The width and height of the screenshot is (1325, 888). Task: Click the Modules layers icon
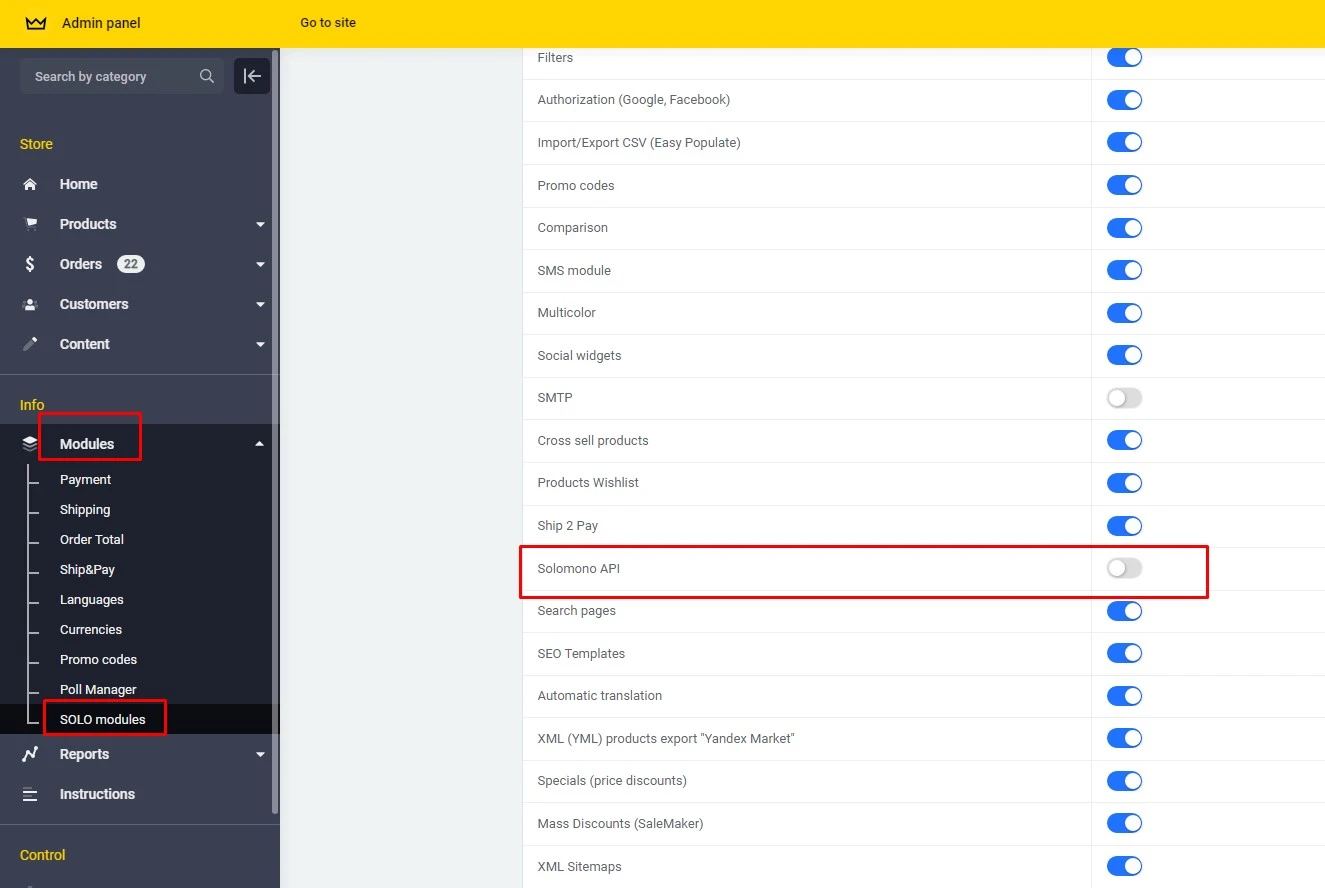pyautogui.click(x=29, y=443)
